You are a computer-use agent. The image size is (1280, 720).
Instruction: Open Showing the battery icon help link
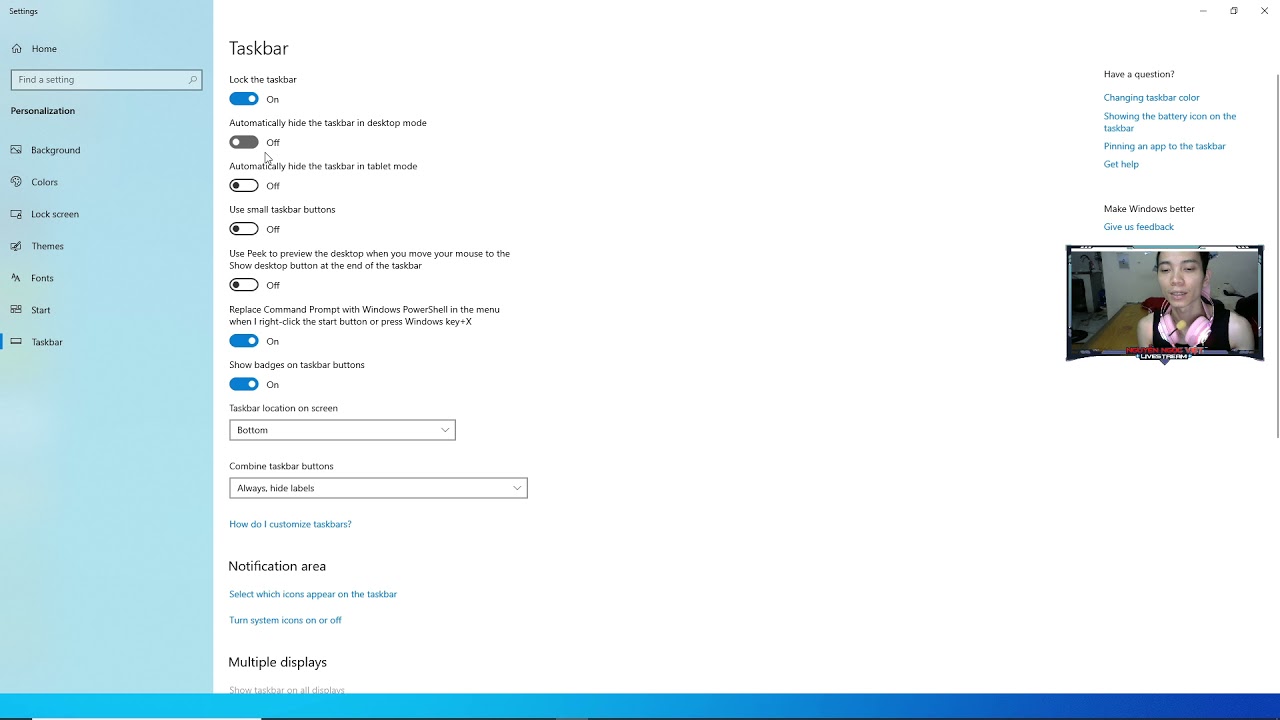coord(1170,122)
